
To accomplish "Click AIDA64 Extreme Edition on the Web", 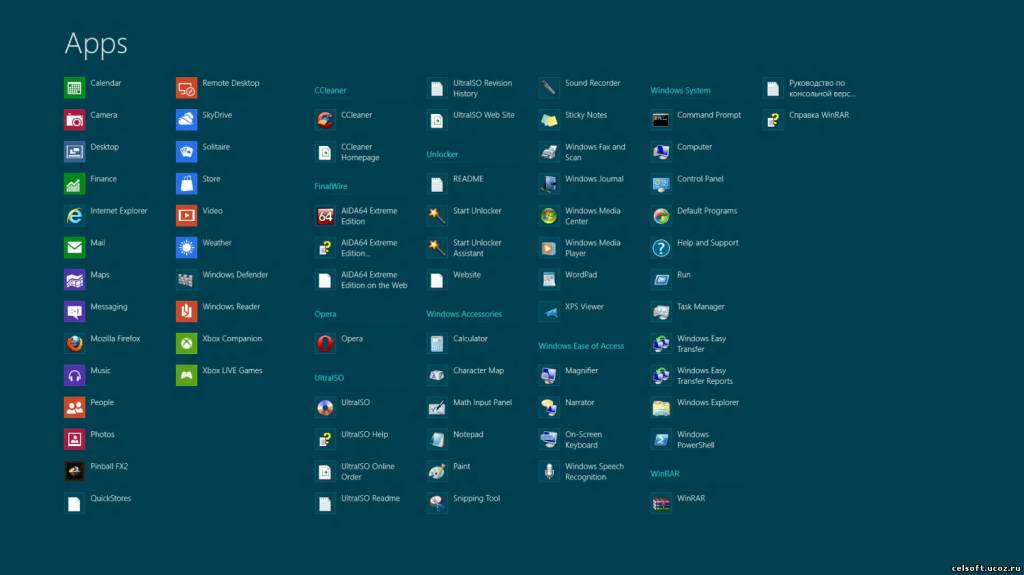I will click(x=374, y=280).
